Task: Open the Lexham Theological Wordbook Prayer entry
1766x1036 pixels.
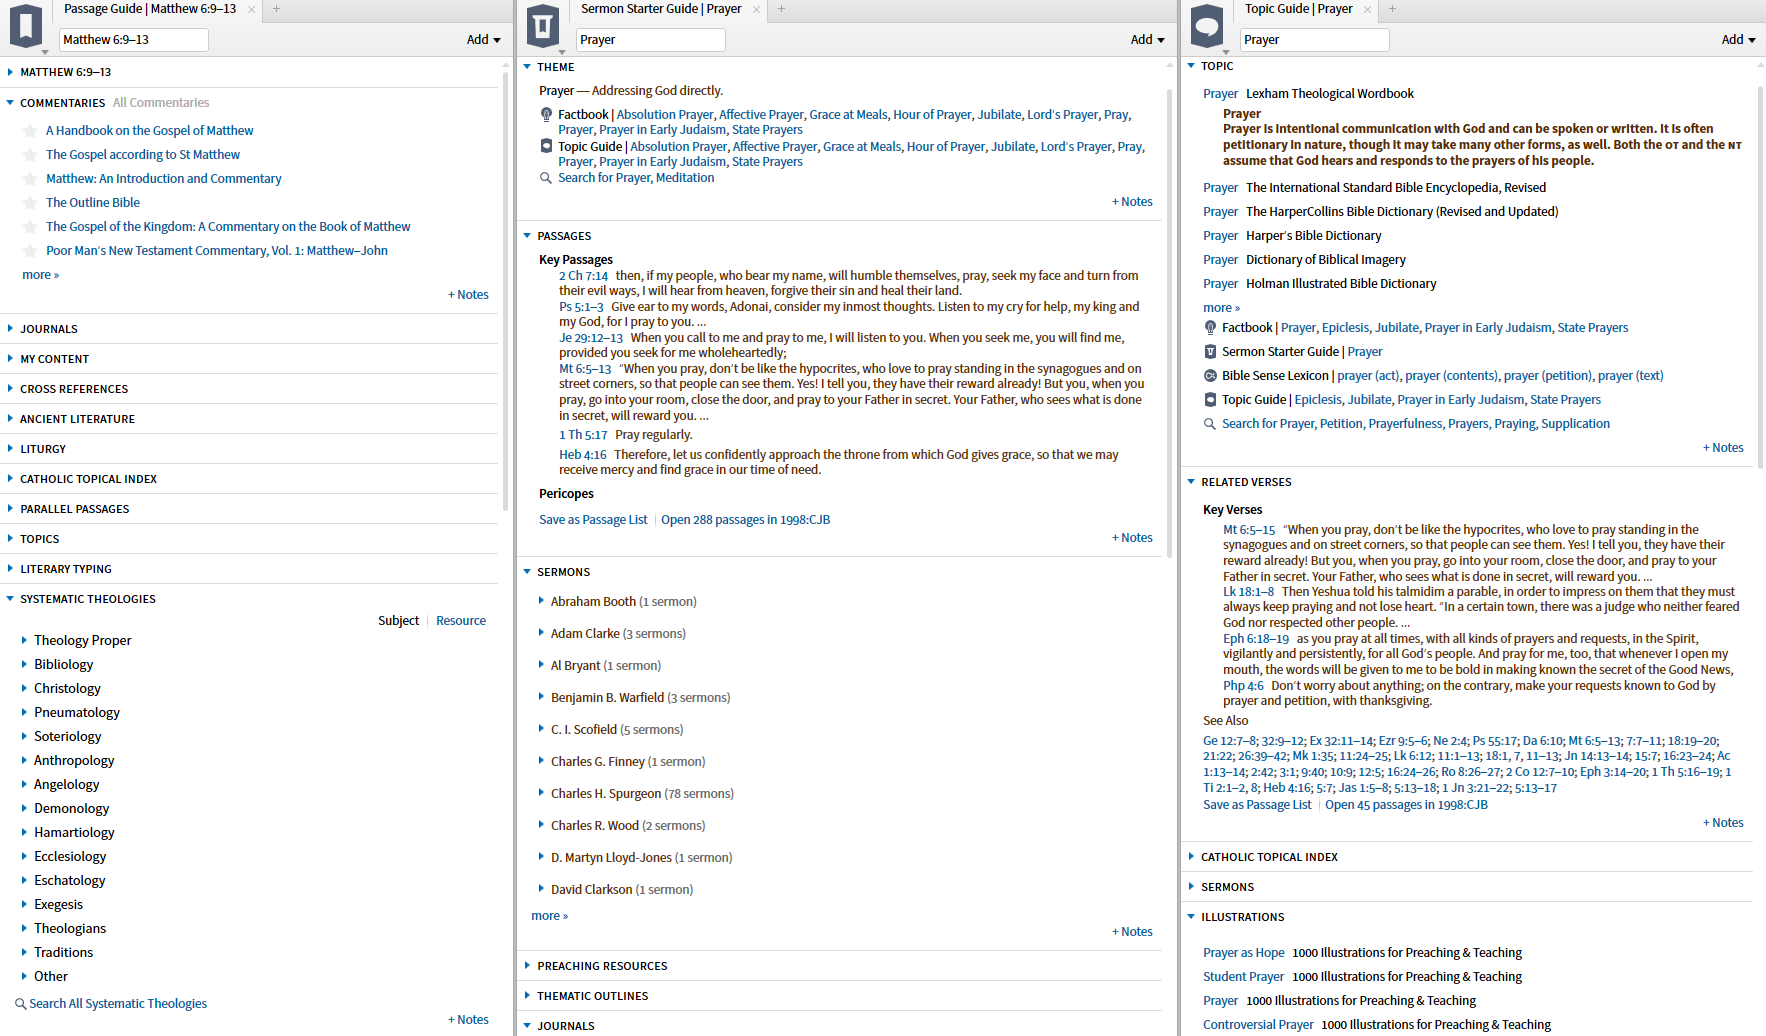Action: click(x=1220, y=94)
